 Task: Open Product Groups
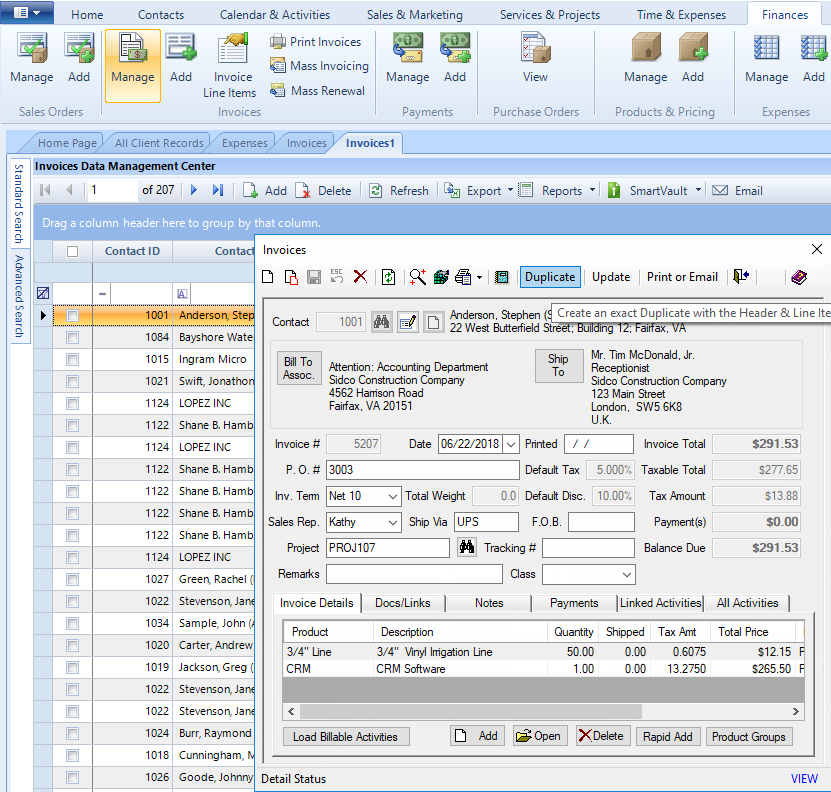[x=748, y=736]
